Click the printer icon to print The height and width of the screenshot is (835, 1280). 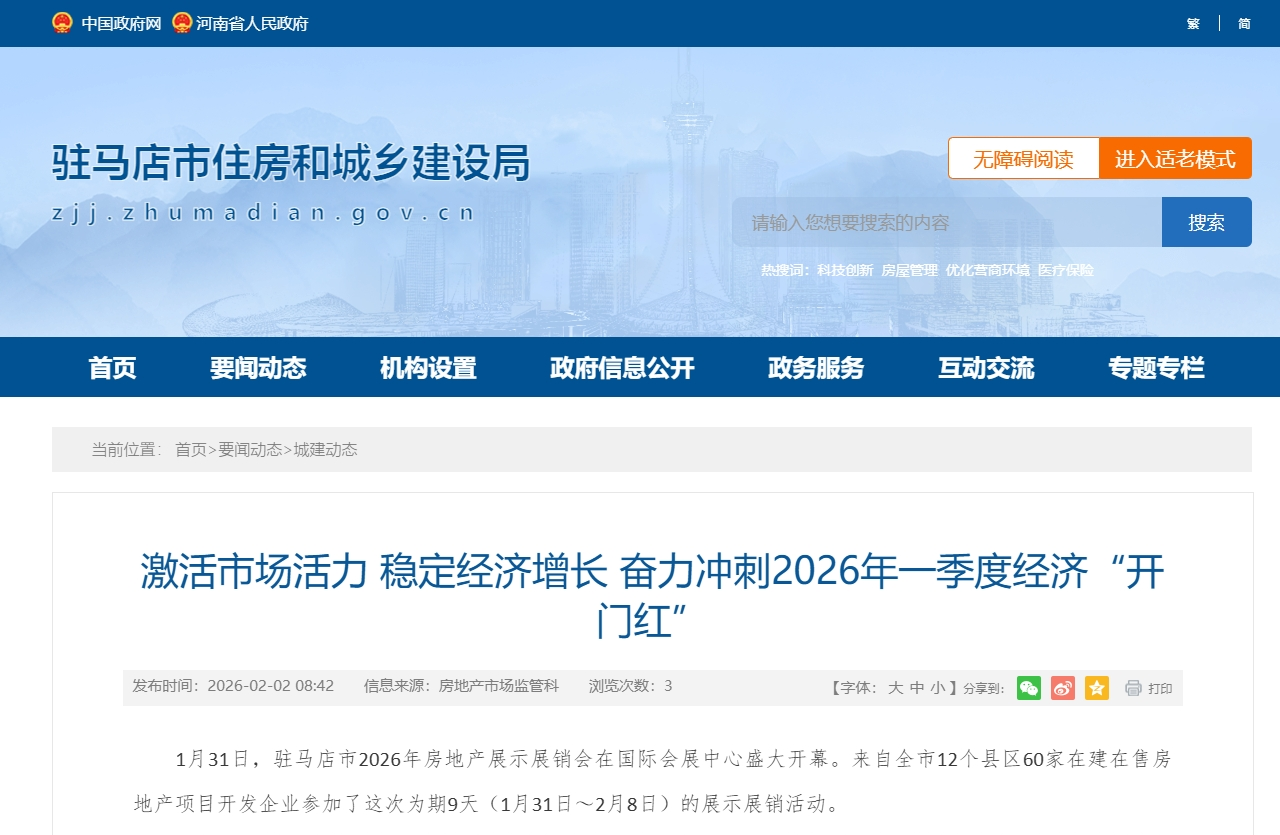tap(1133, 688)
